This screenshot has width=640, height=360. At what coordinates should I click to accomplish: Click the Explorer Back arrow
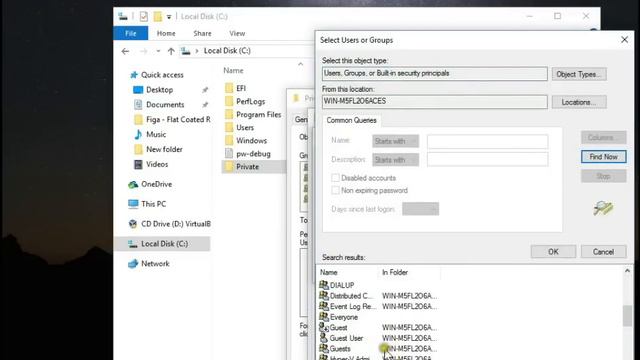[125, 51]
